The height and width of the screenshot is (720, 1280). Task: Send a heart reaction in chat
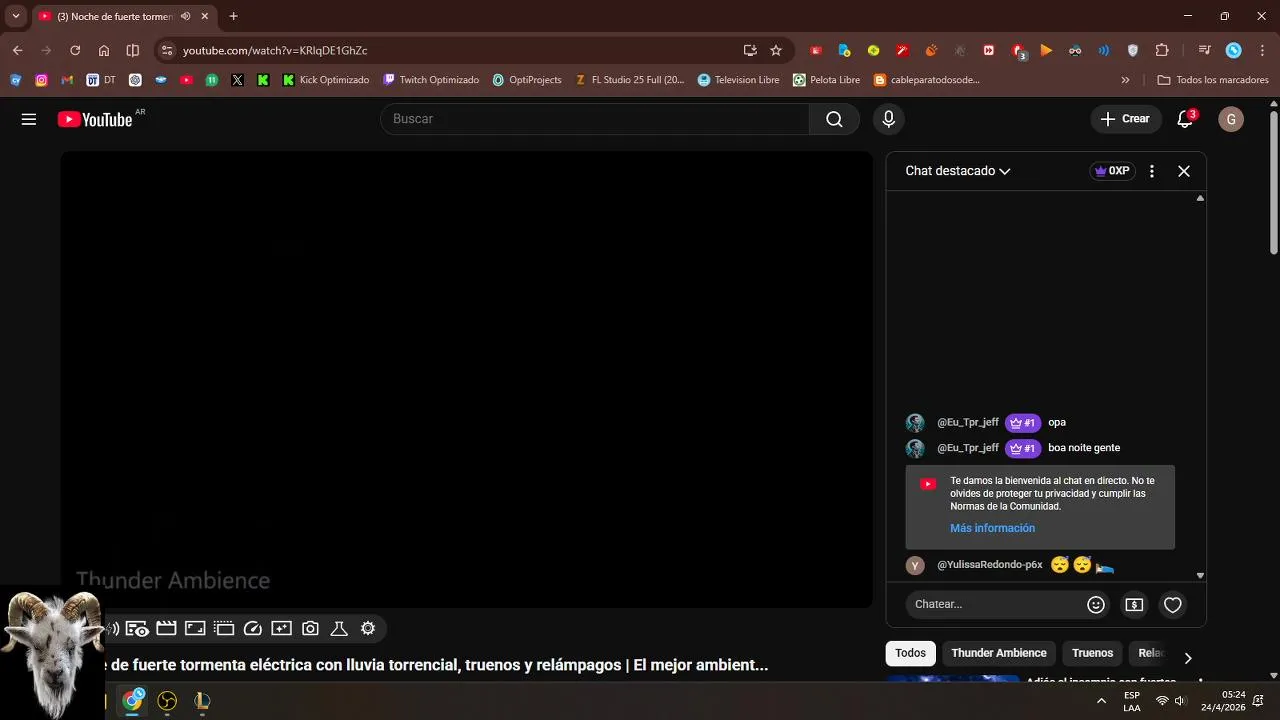1173,604
